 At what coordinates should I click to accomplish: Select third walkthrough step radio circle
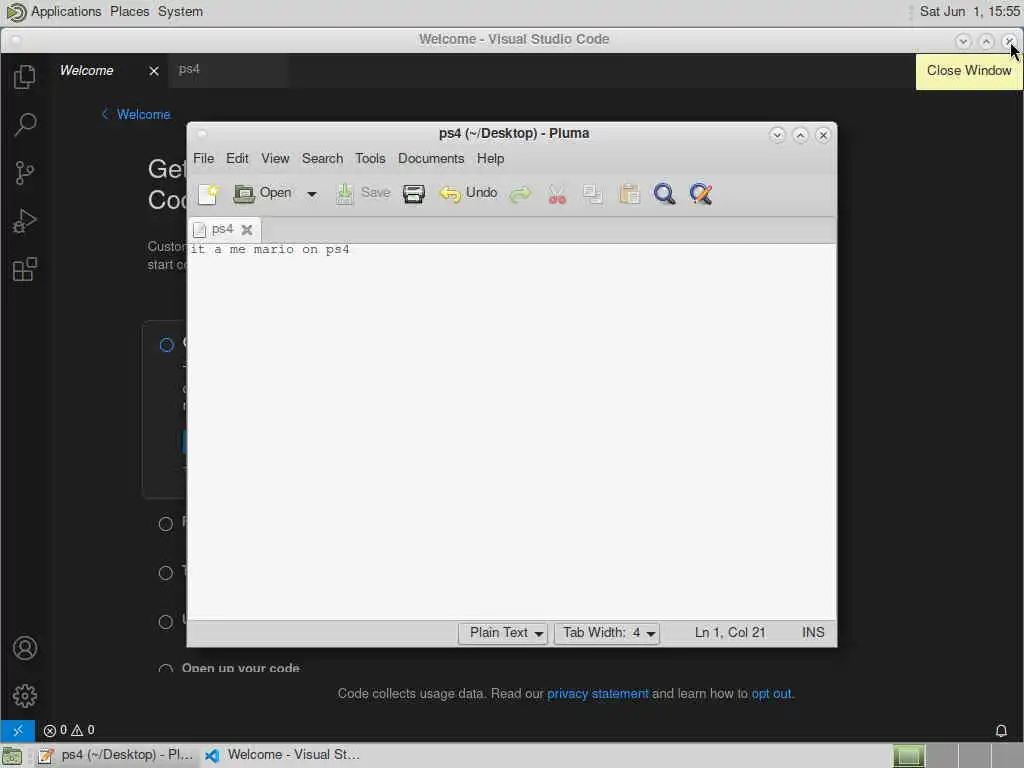coord(166,573)
